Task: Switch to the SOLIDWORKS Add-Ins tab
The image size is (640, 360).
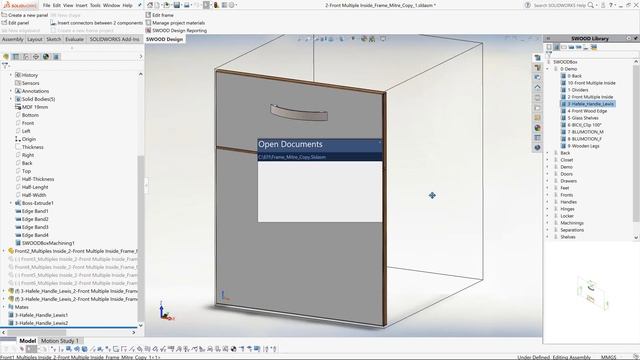Action: pos(114,39)
